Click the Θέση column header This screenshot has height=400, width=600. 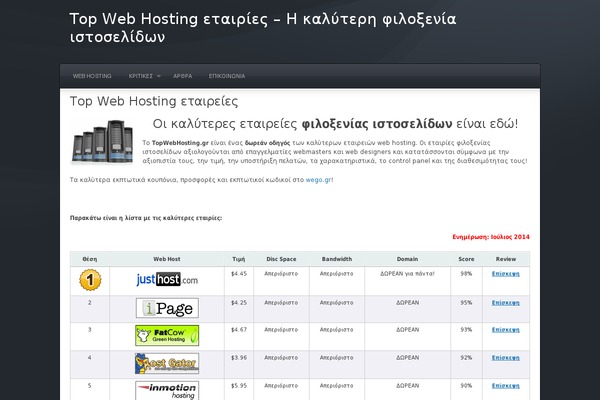(90, 259)
